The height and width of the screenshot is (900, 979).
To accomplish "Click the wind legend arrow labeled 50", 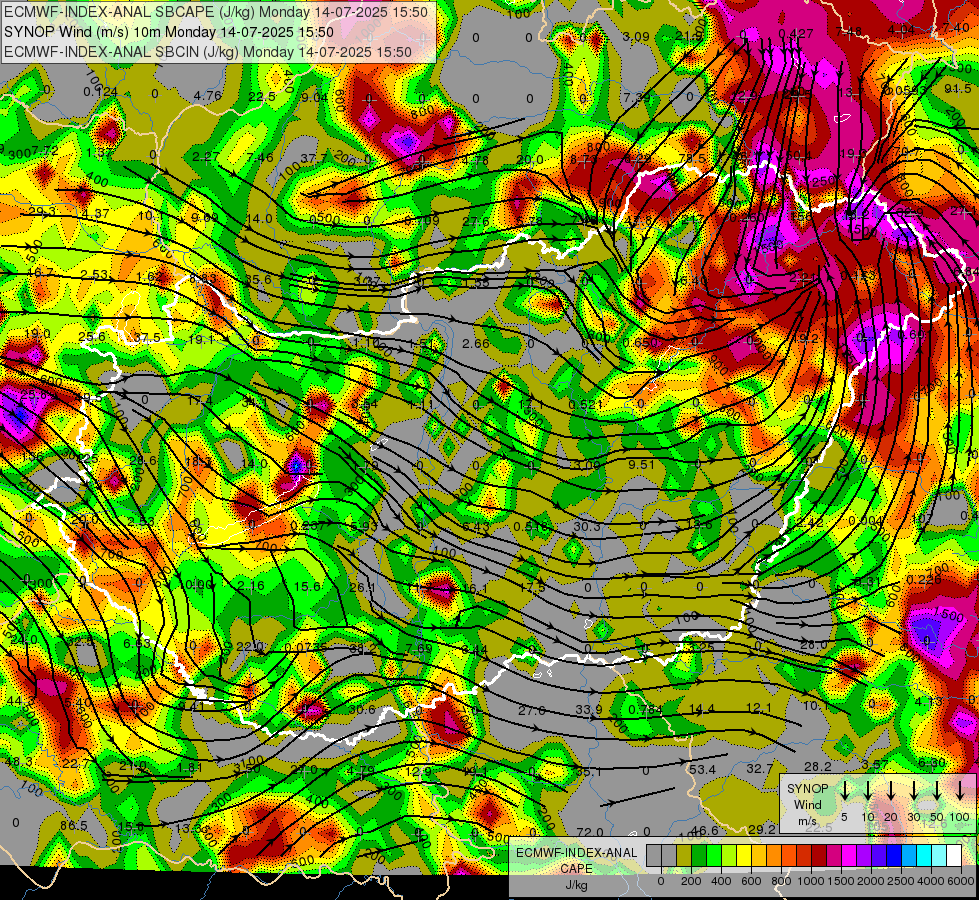I will pos(937,791).
